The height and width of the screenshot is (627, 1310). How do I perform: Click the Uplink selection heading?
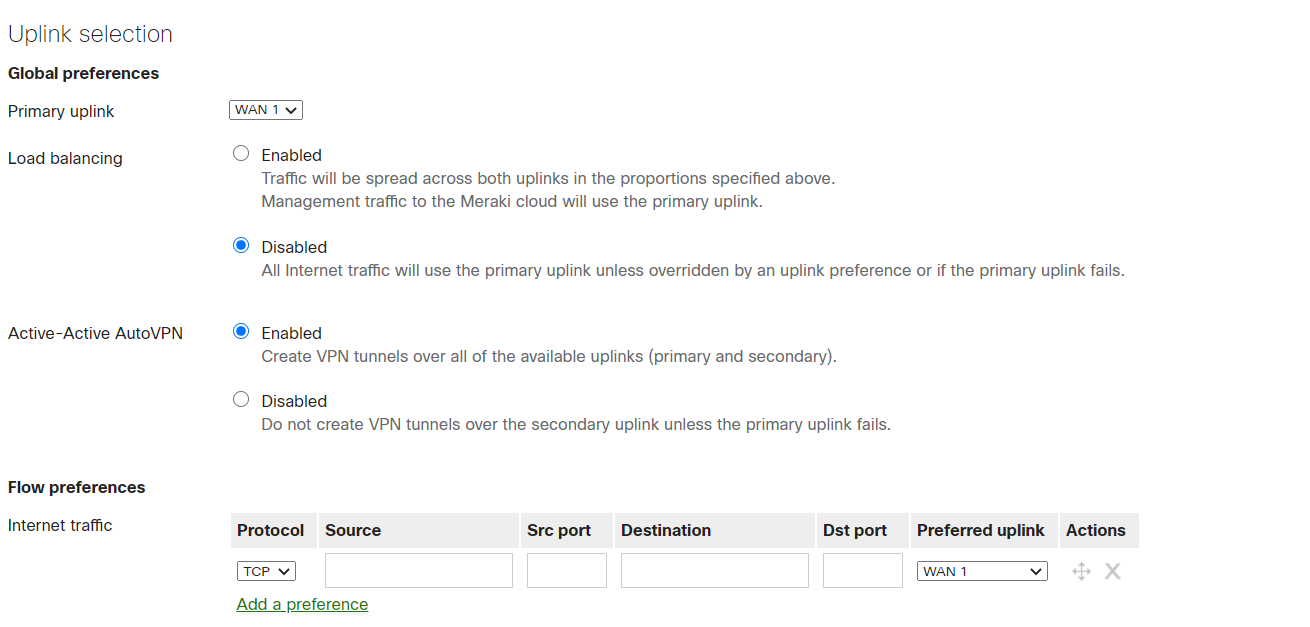(90, 33)
